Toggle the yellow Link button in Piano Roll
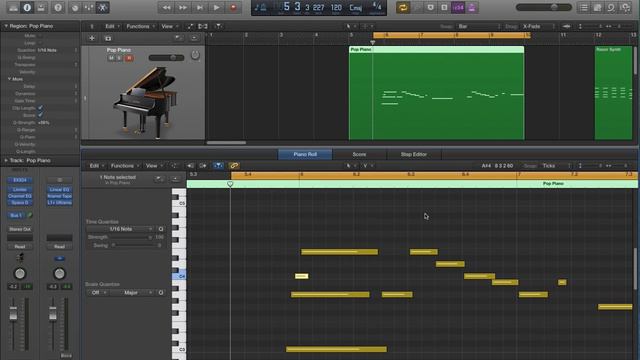640x360 pixels. [234, 166]
